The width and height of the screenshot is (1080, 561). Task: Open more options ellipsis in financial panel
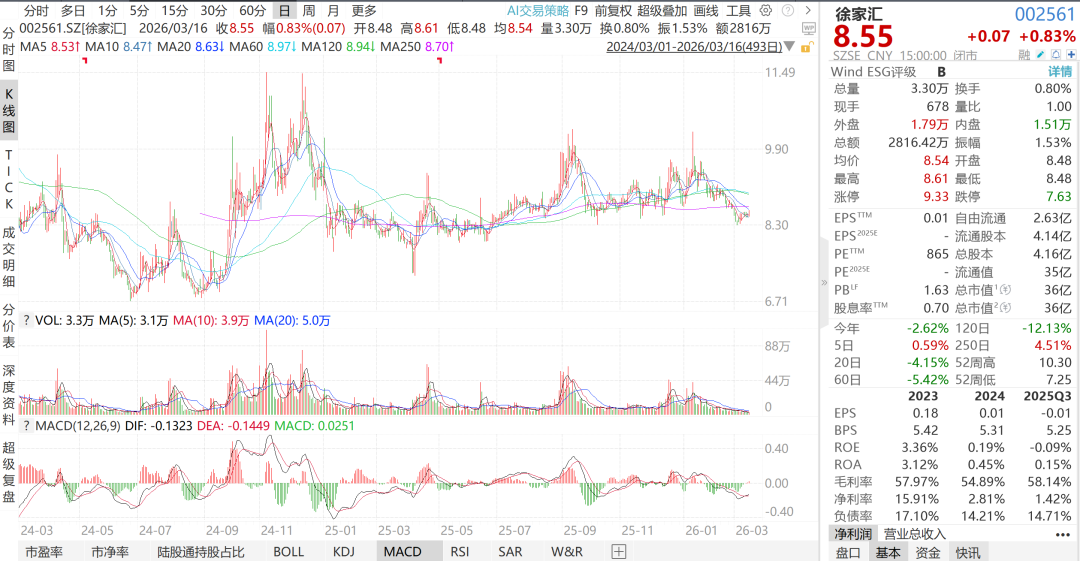click(x=1062, y=534)
